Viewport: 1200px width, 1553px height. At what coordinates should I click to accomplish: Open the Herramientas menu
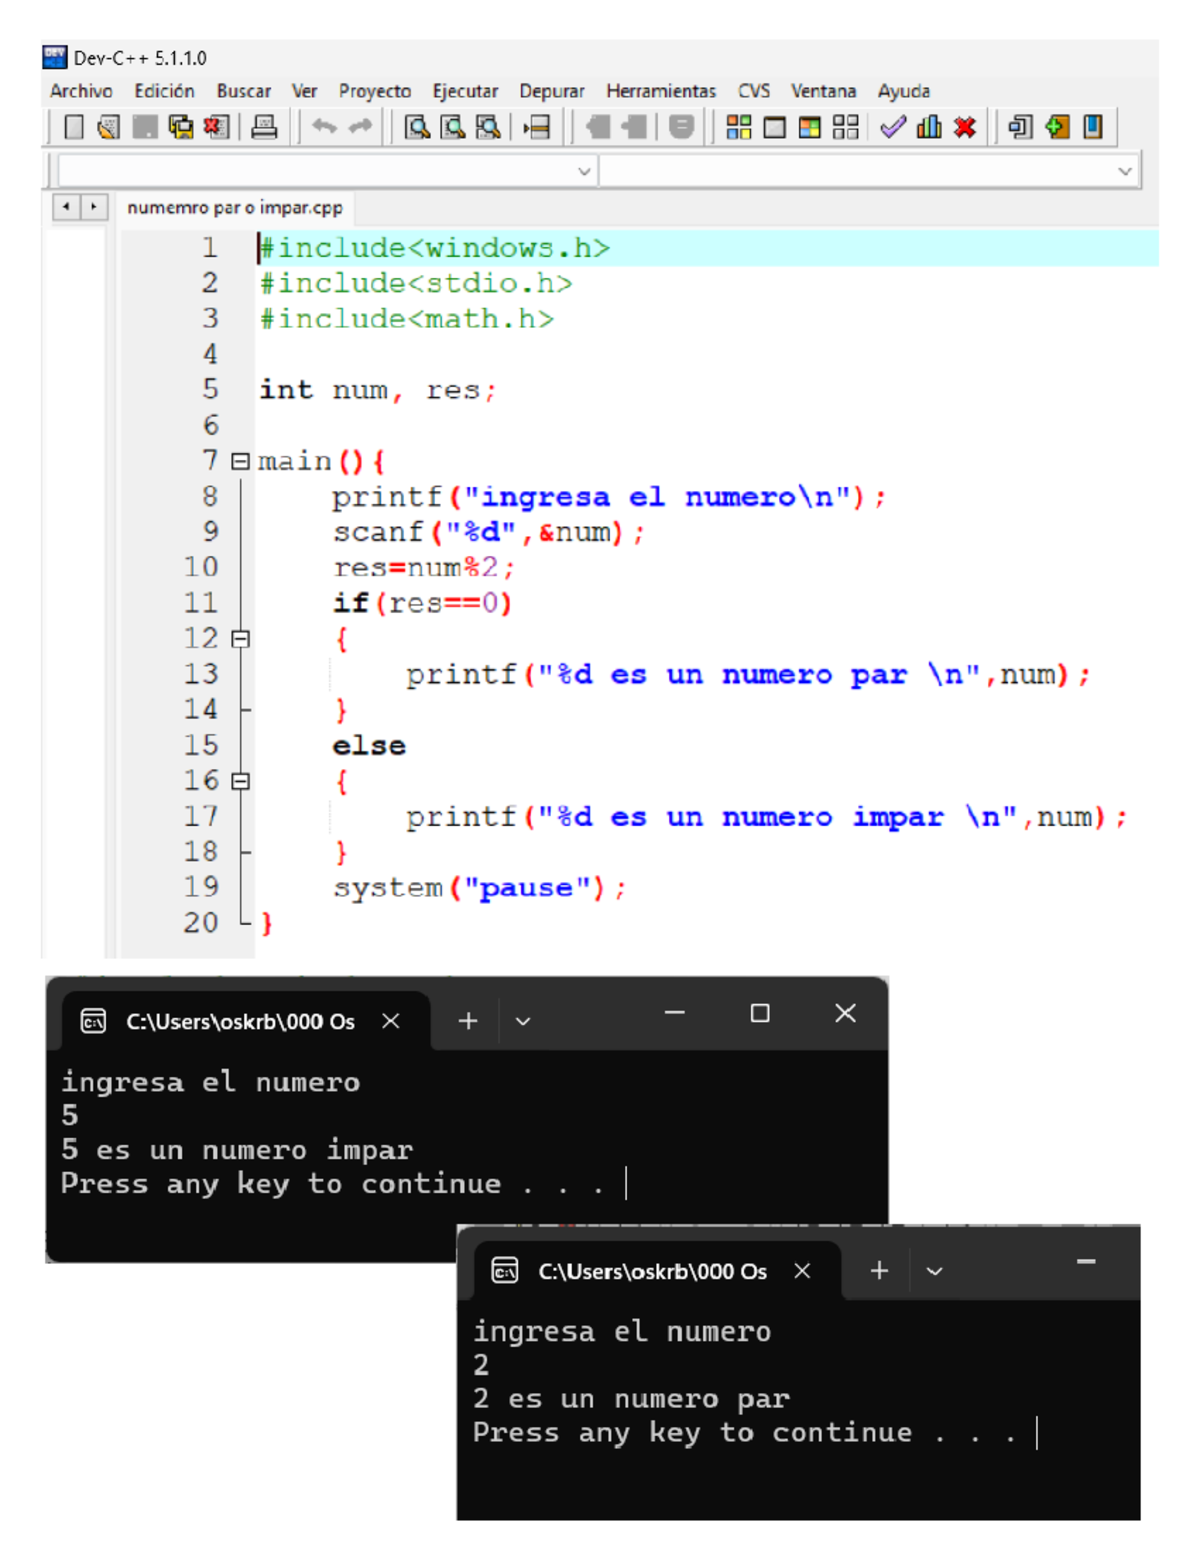[x=661, y=91]
